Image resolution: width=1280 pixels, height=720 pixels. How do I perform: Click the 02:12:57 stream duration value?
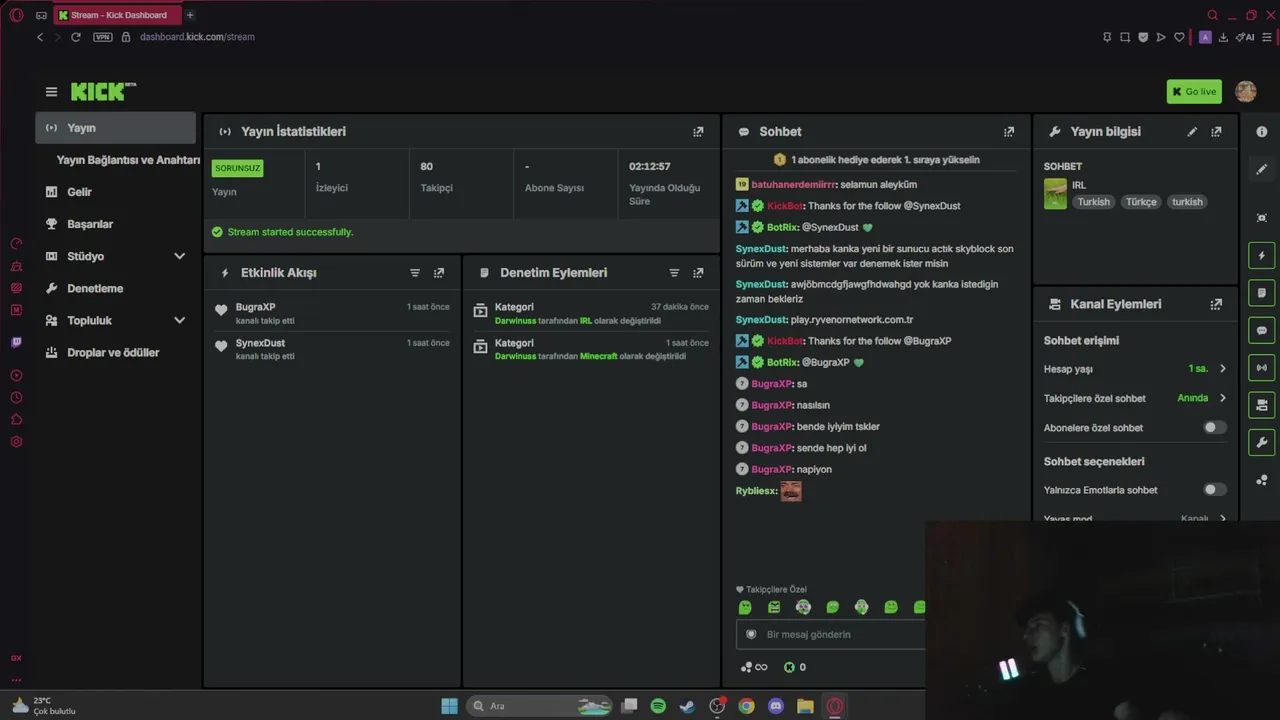pyautogui.click(x=650, y=166)
